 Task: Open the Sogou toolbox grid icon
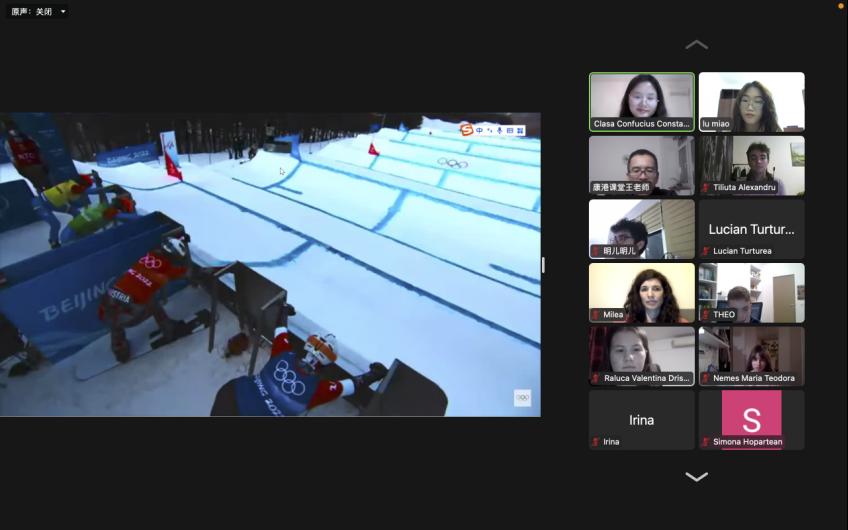[520, 130]
